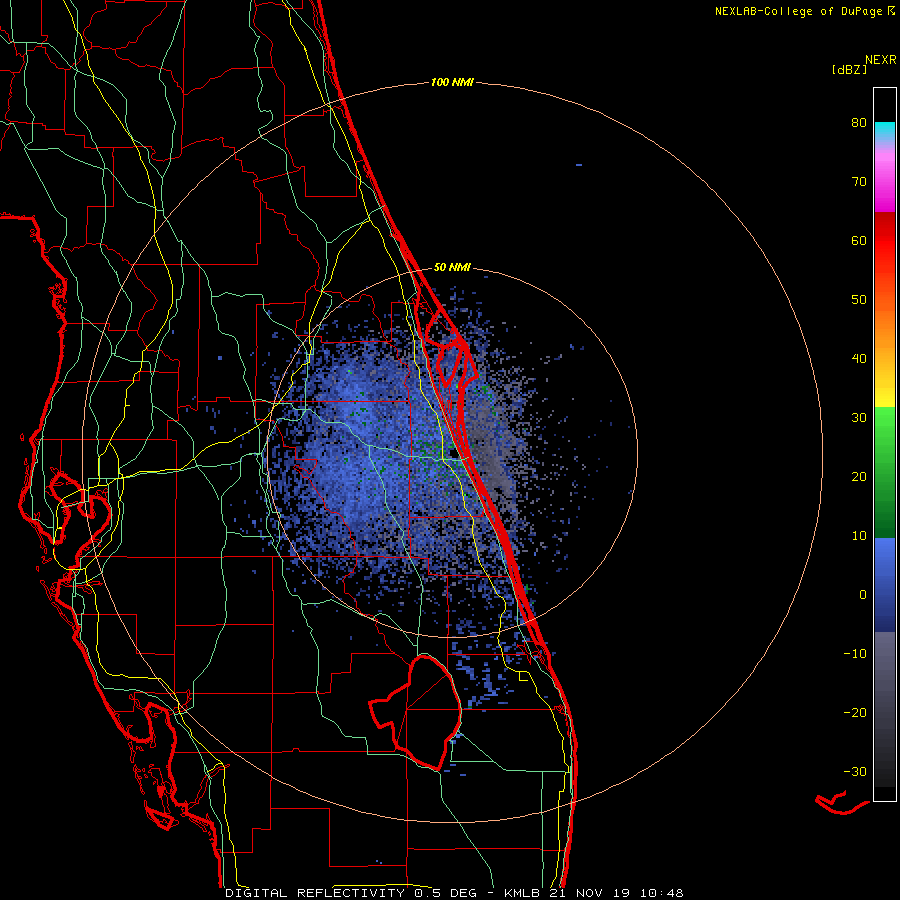Click the 20 value on the dBZ scale
Viewport: 900px width, 900px height.
pyautogui.click(x=859, y=477)
